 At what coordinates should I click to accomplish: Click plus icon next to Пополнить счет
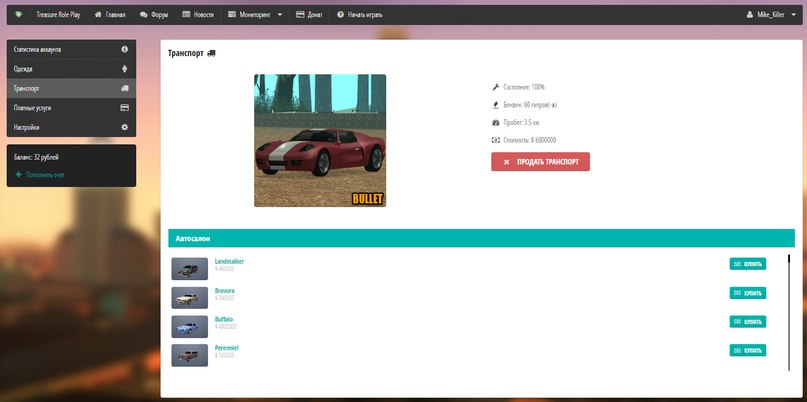(x=19, y=175)
